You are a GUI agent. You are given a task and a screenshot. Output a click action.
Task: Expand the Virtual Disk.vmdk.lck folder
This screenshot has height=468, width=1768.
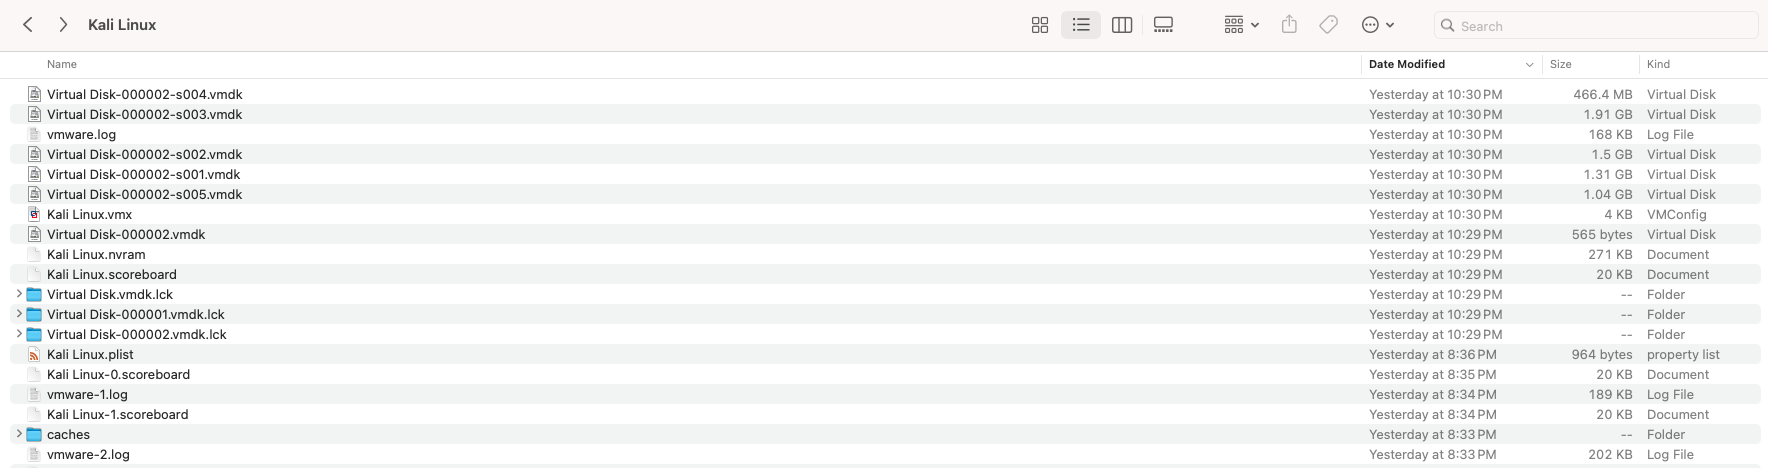[x=19, y=294]
